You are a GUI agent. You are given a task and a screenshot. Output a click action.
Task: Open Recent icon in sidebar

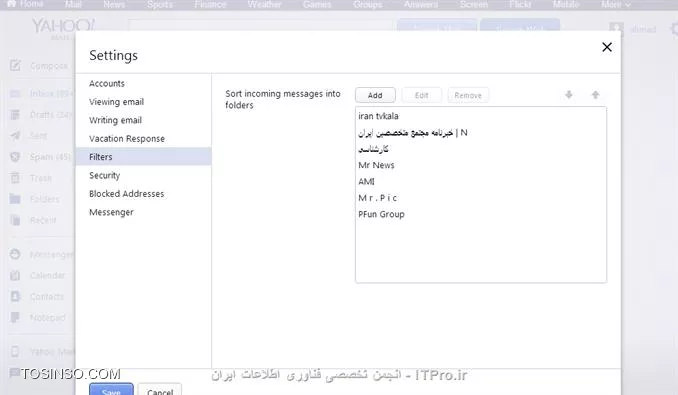[15, 220]
